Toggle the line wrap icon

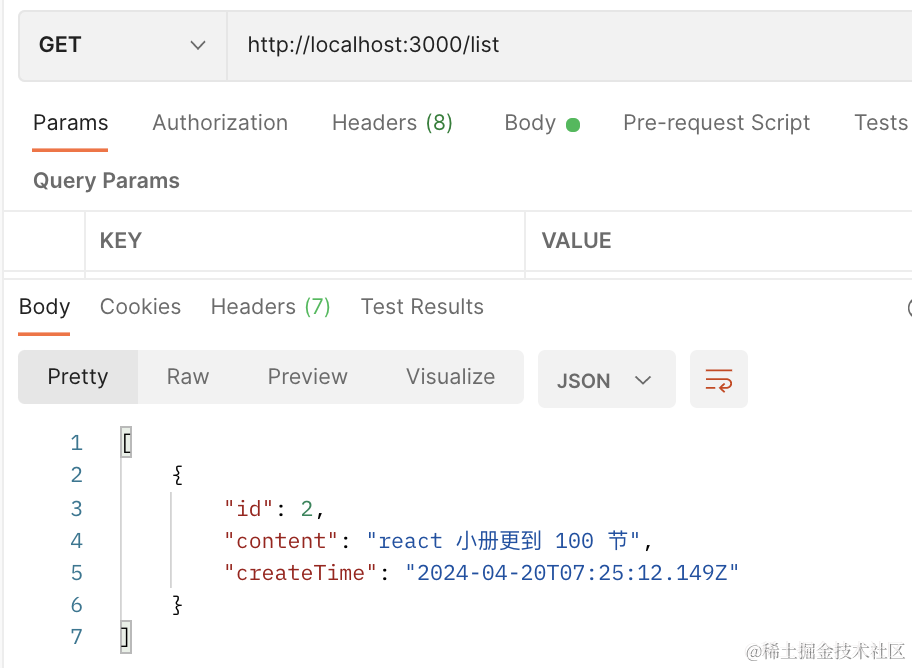pyautogui.click(x=718, y=380)
